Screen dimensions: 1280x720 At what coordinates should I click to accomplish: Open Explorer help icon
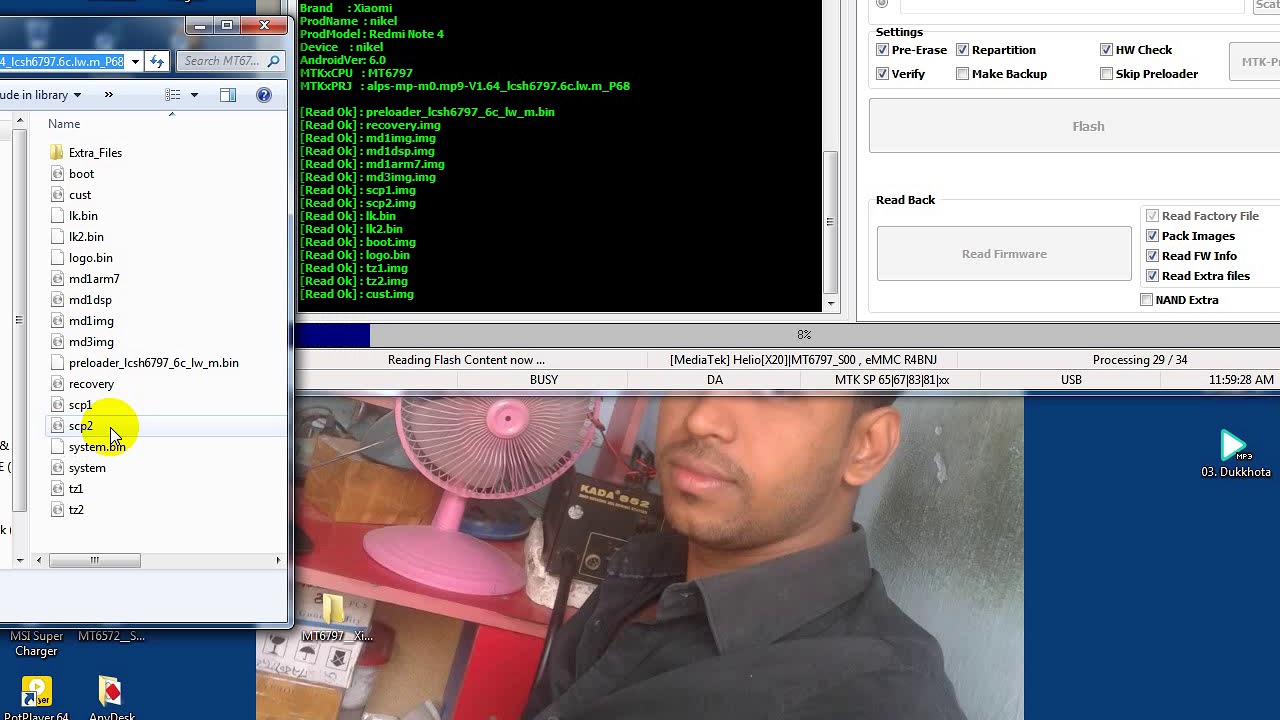click(x=264, y=95)
